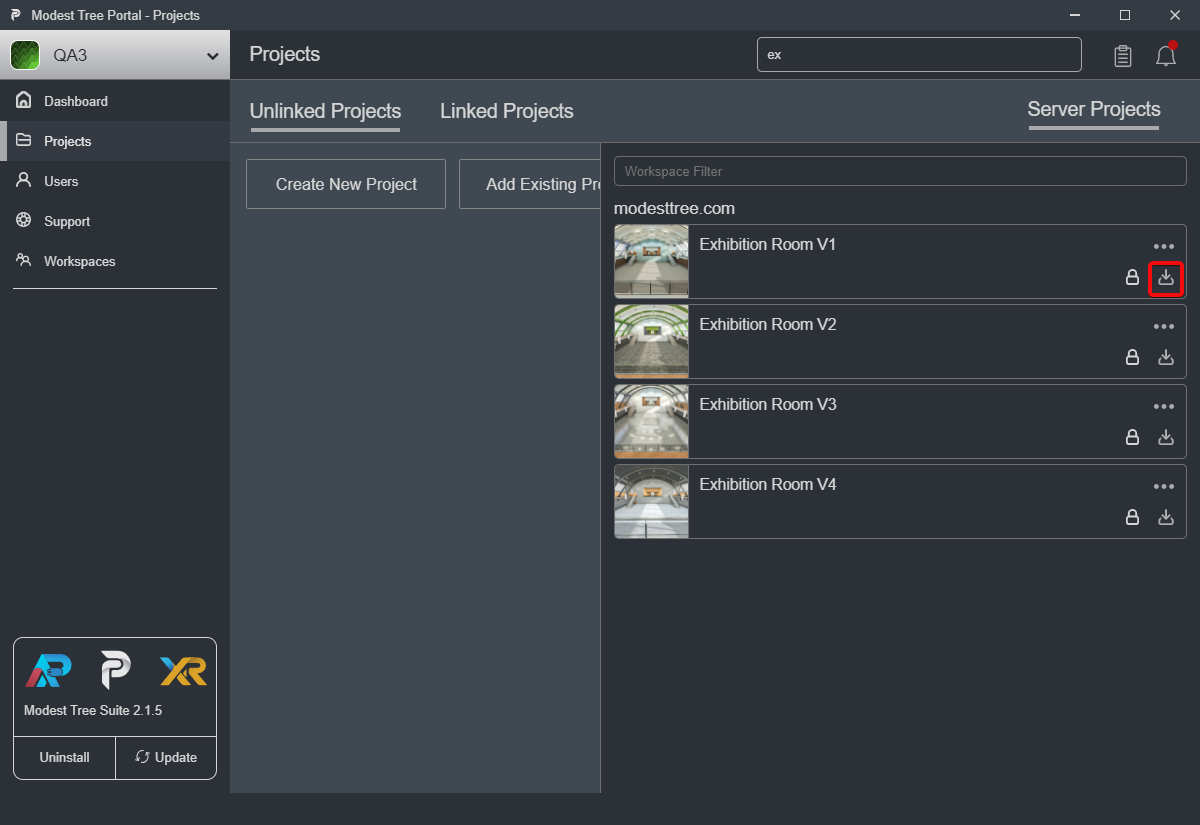The image size is (1200, 825).
Task: Click the AR app logo in suite card
Action: [48, 671]
